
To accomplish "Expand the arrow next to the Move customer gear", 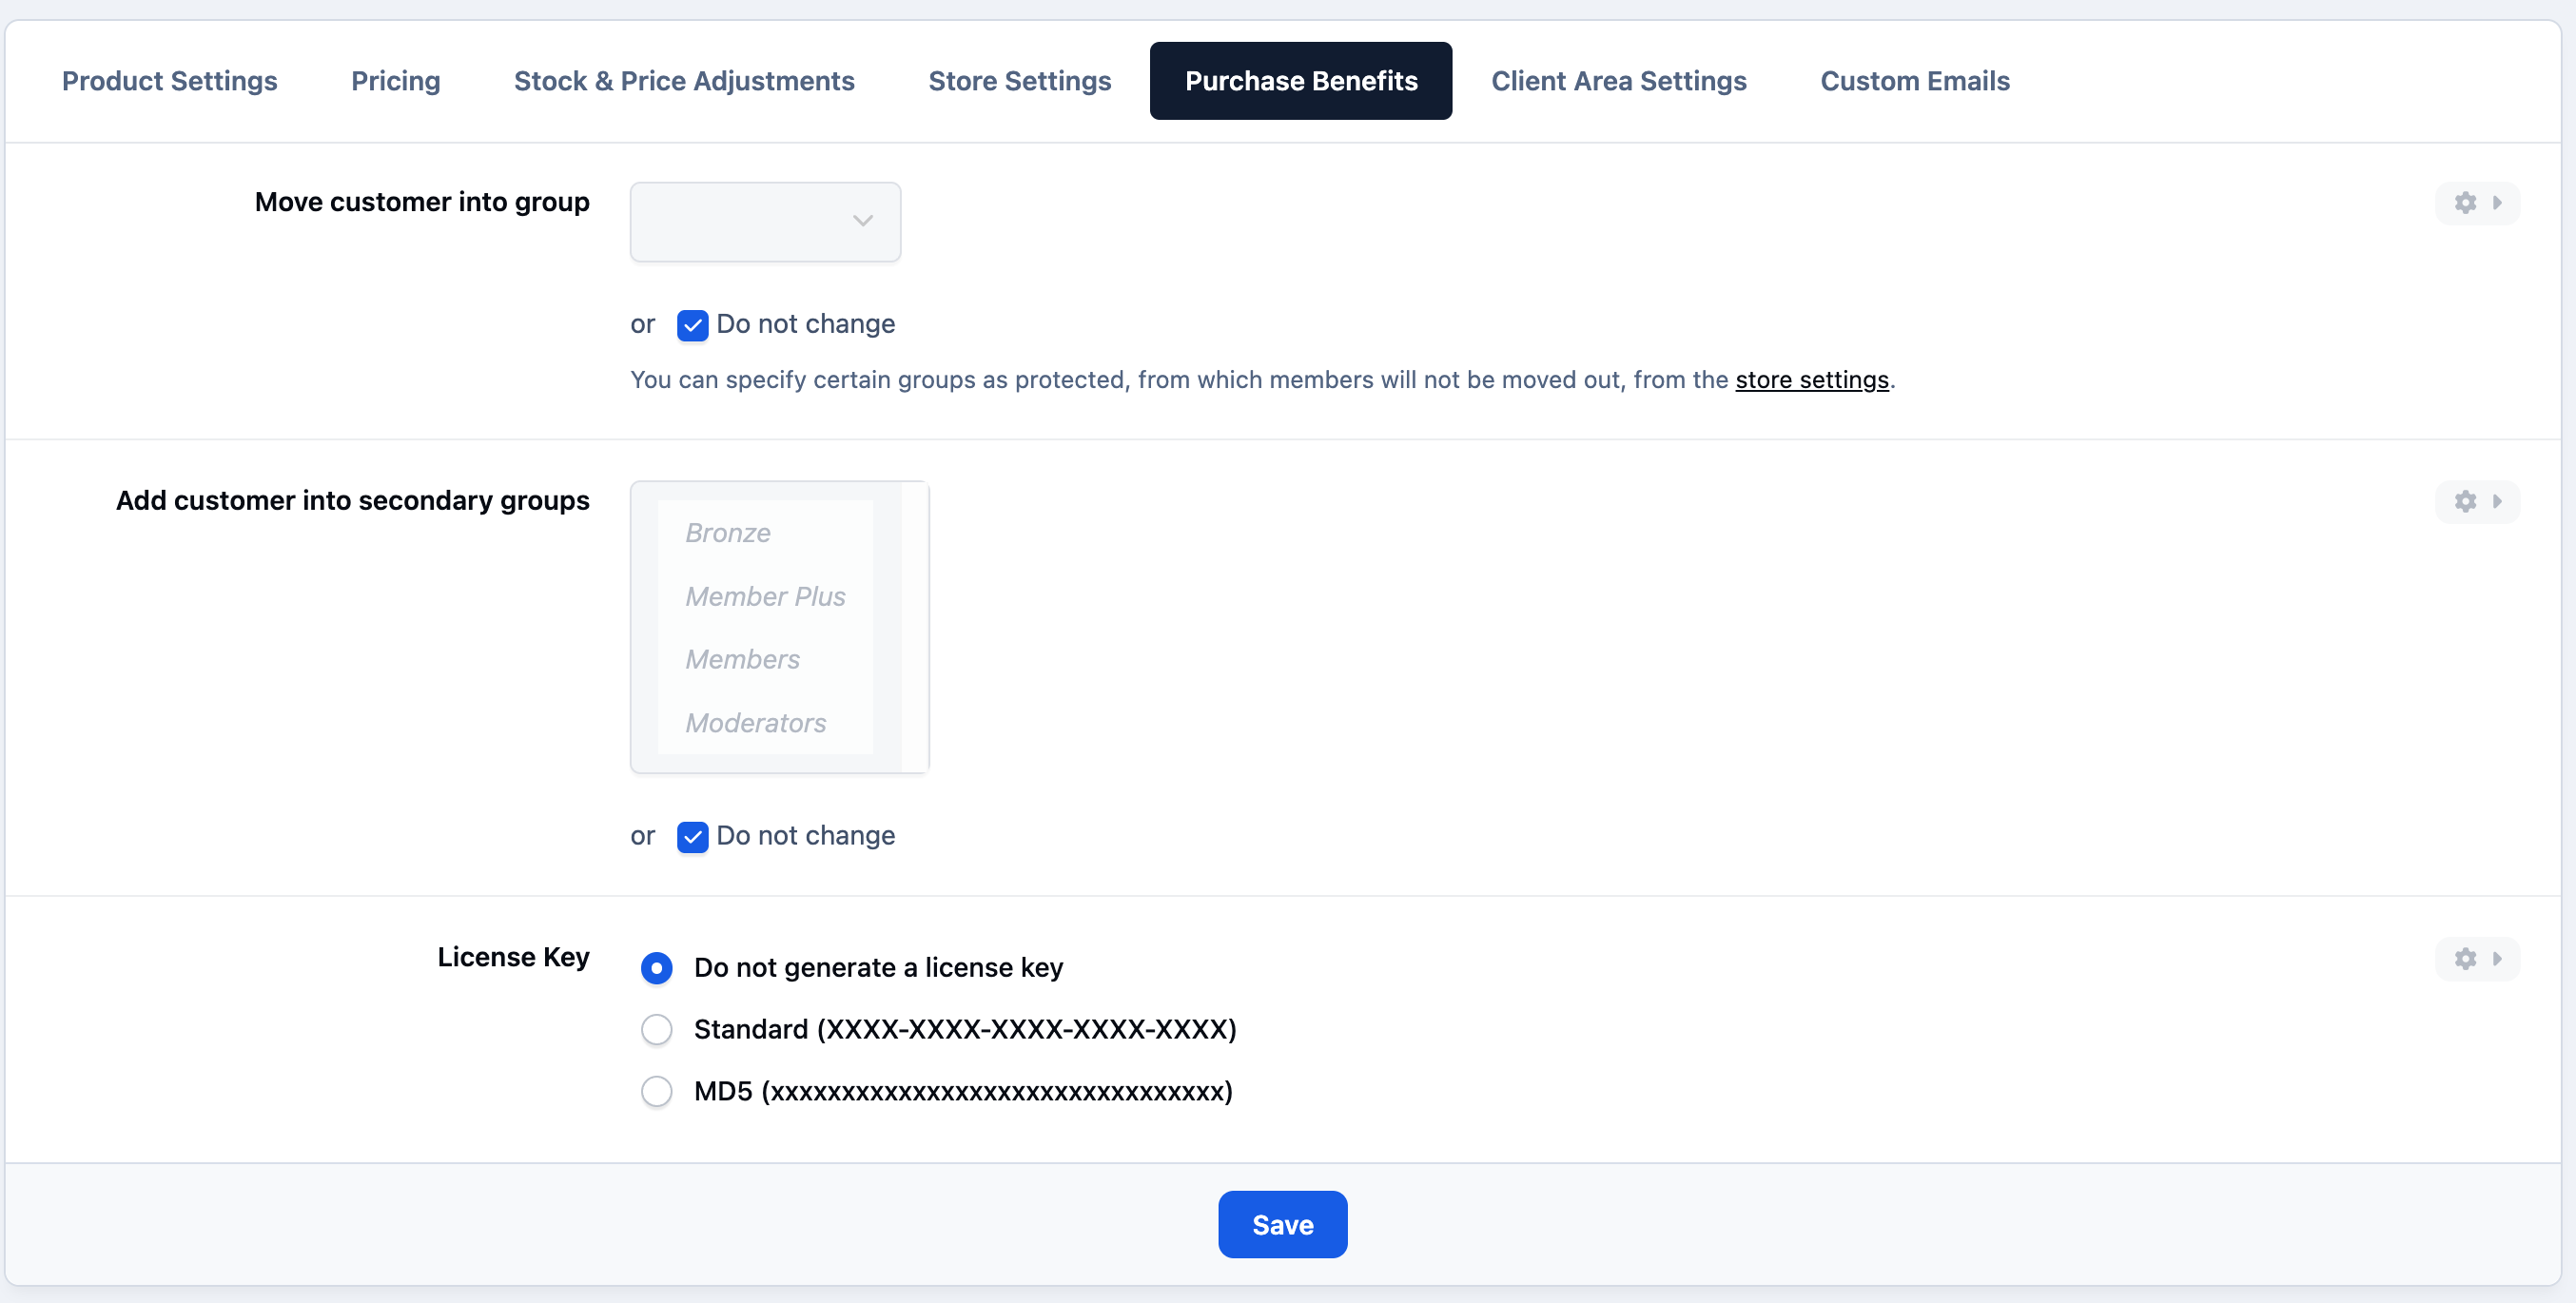I will pyautogui.click(x=2497, y=203).
